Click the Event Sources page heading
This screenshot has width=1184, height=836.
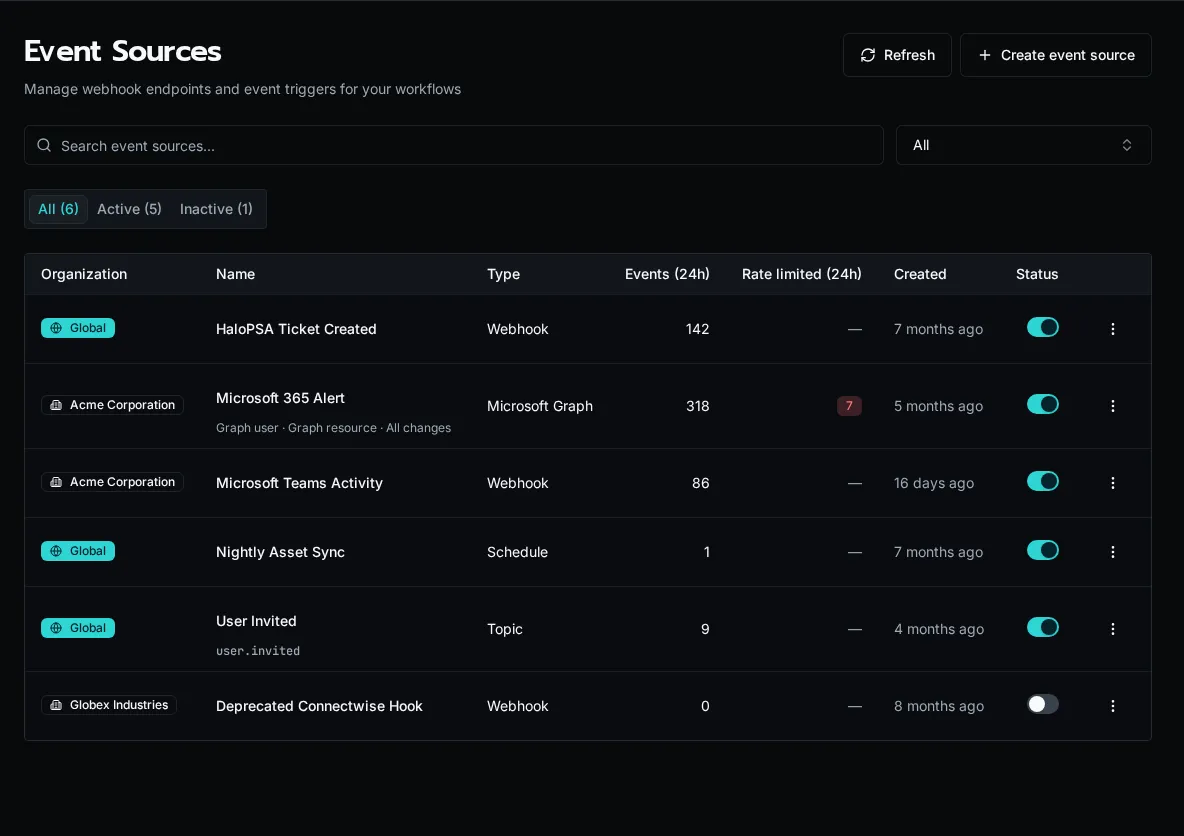(x=122, y=51)
